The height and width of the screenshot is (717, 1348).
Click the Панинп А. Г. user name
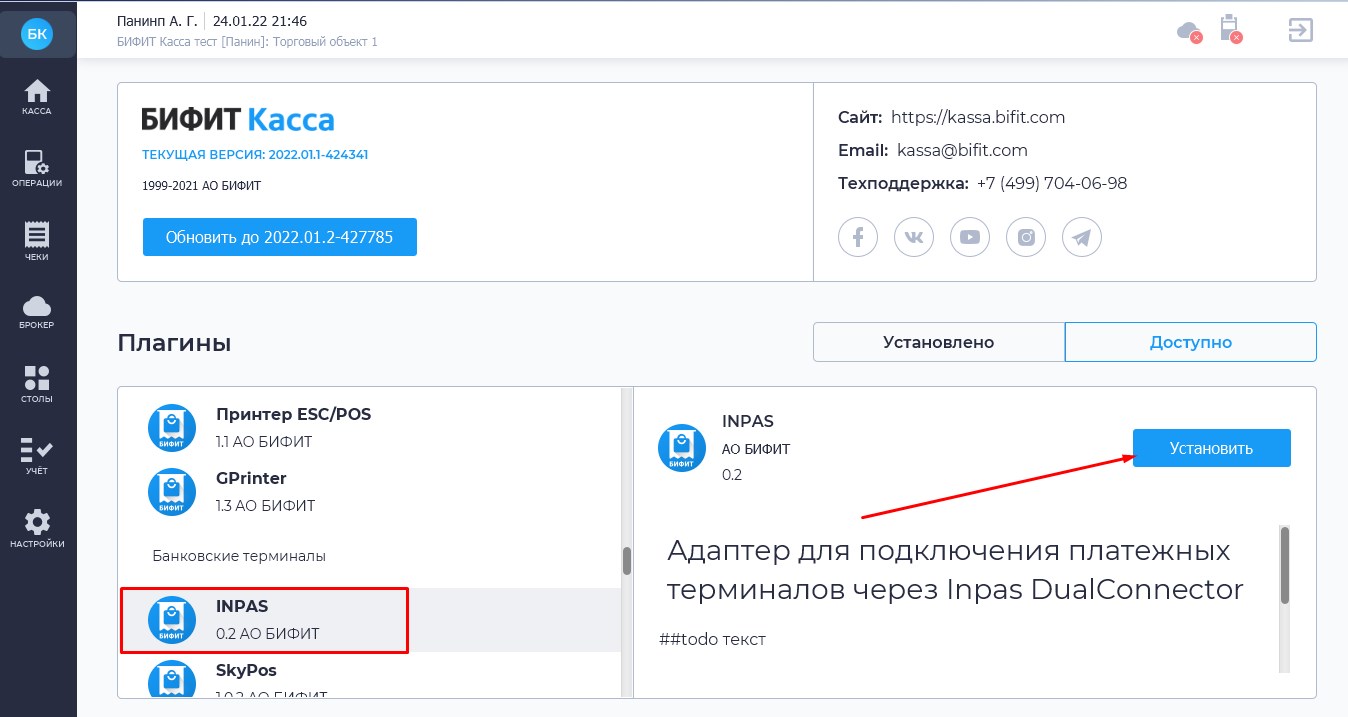157,20
